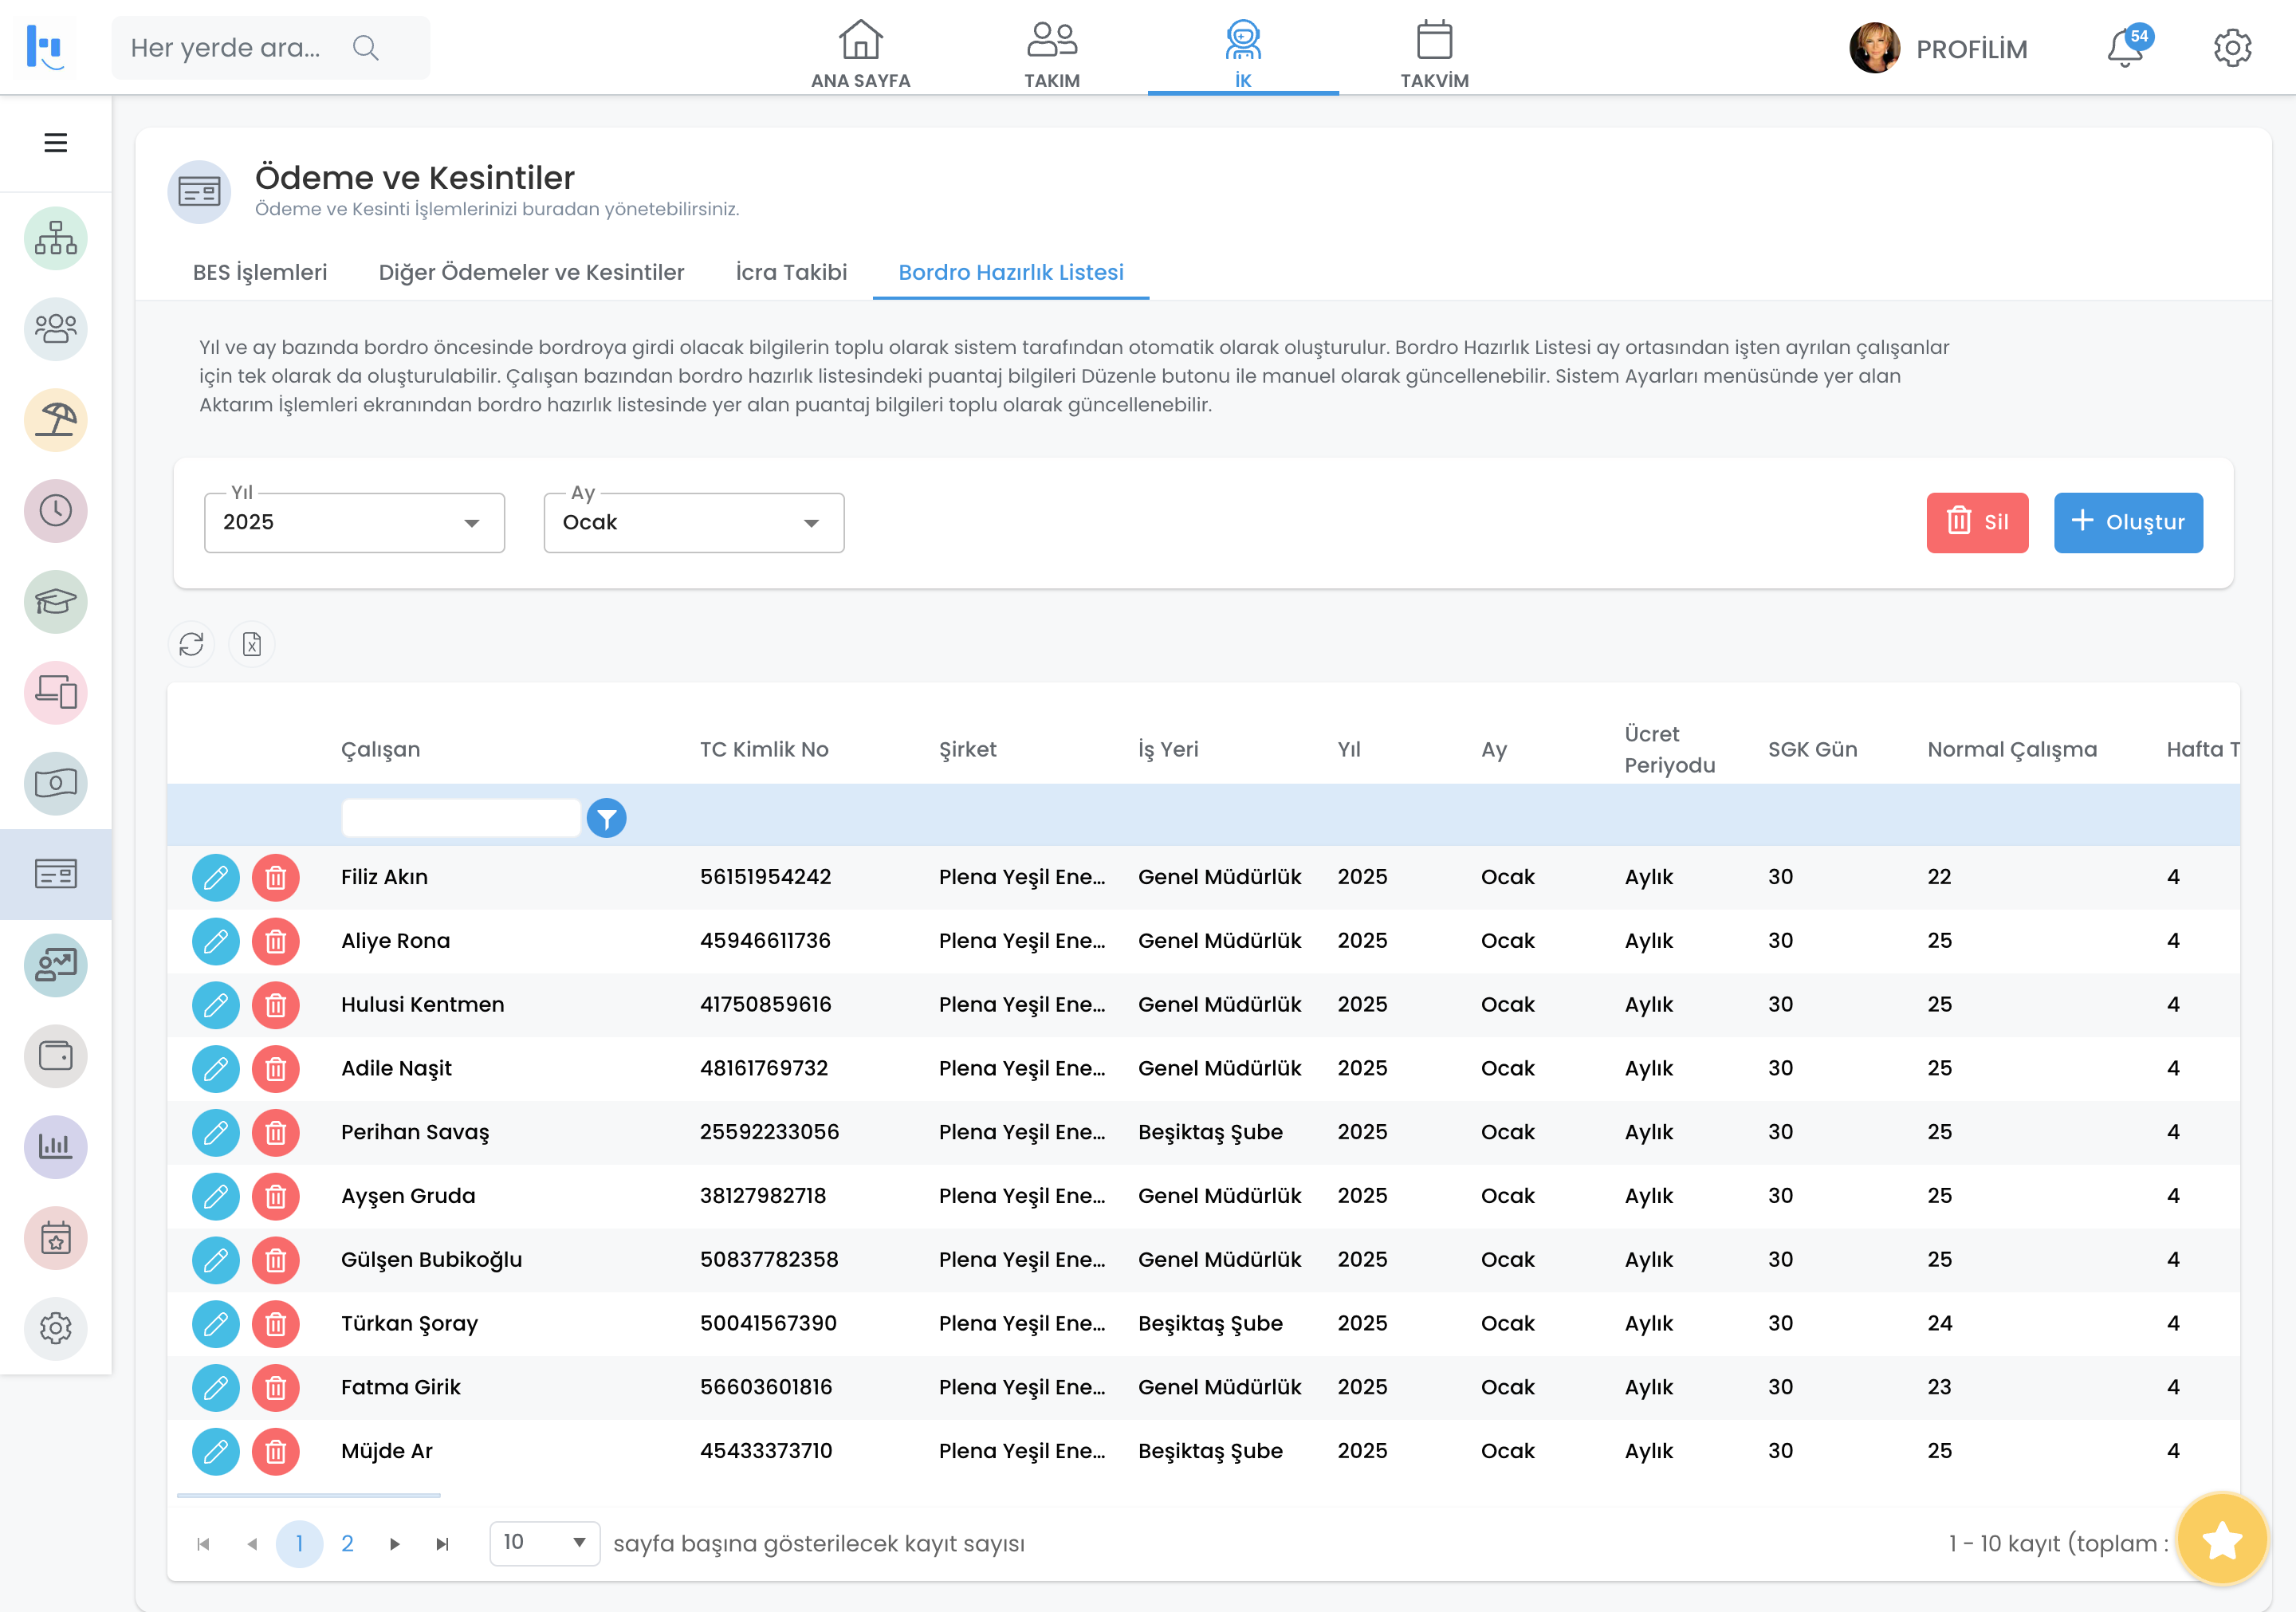Click the graduation cap training icon
Viewport: 2296px width, 1612px height.
56,601
